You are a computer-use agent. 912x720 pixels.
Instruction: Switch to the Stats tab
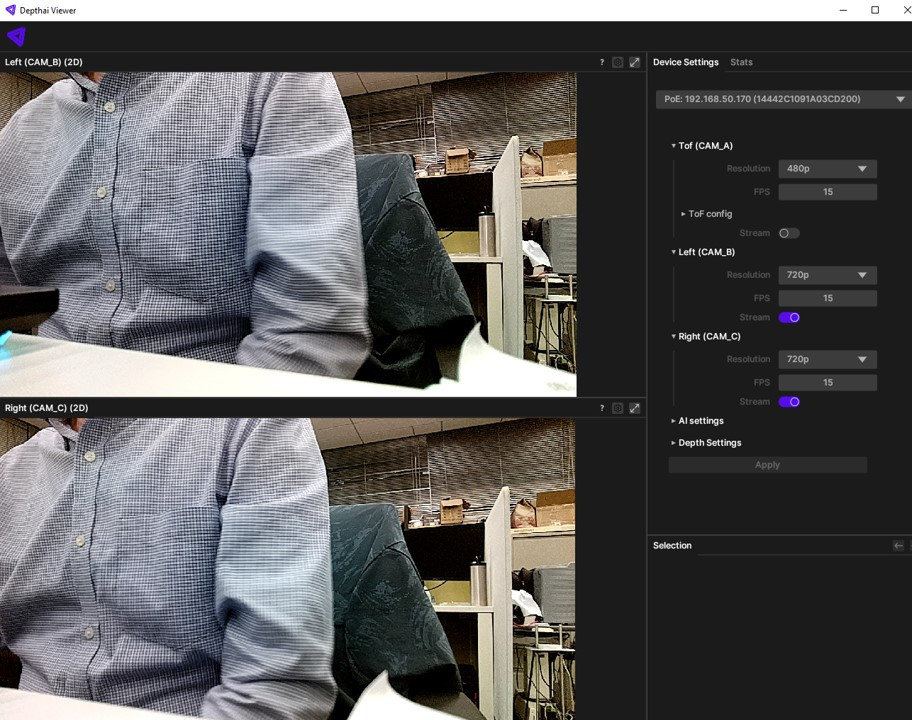click(741, 62)
